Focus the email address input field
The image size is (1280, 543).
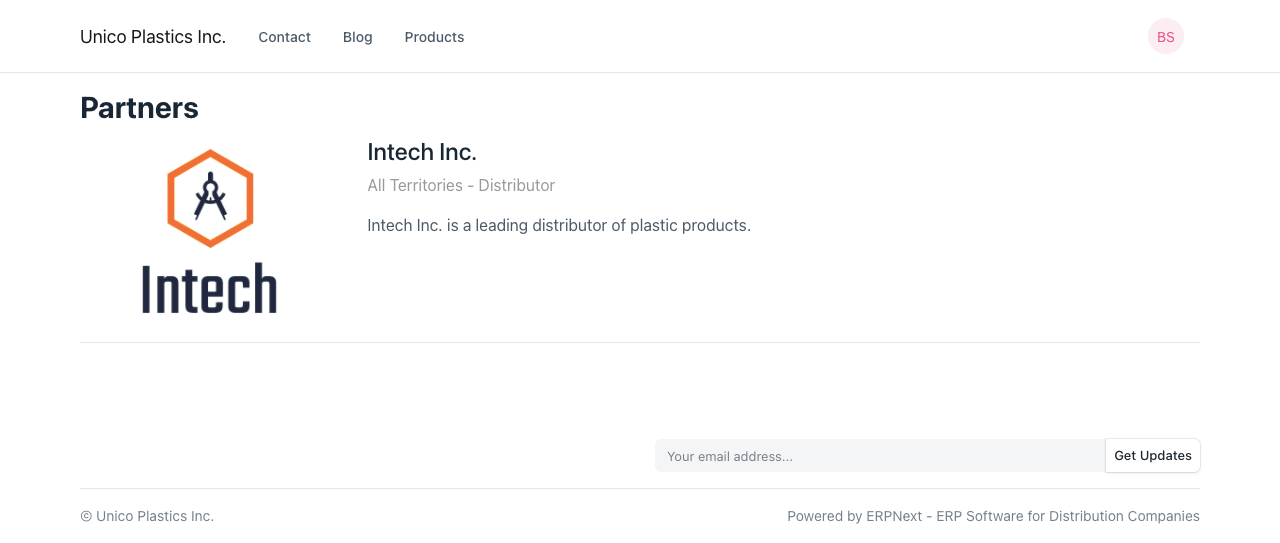(879, 456)
